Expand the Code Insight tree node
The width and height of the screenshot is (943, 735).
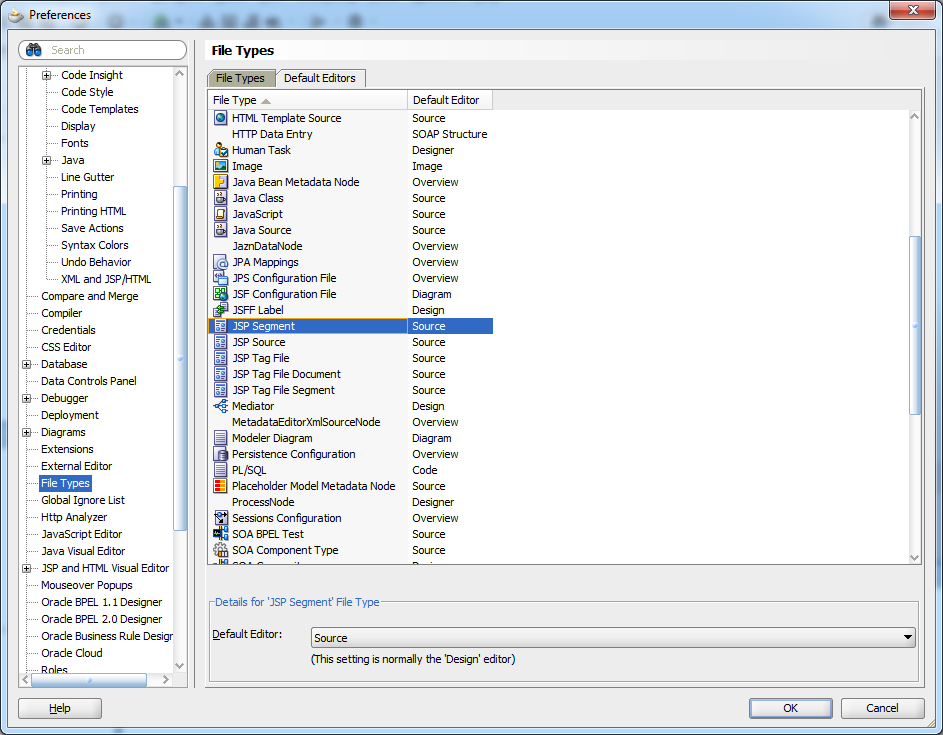click(48, 74)
